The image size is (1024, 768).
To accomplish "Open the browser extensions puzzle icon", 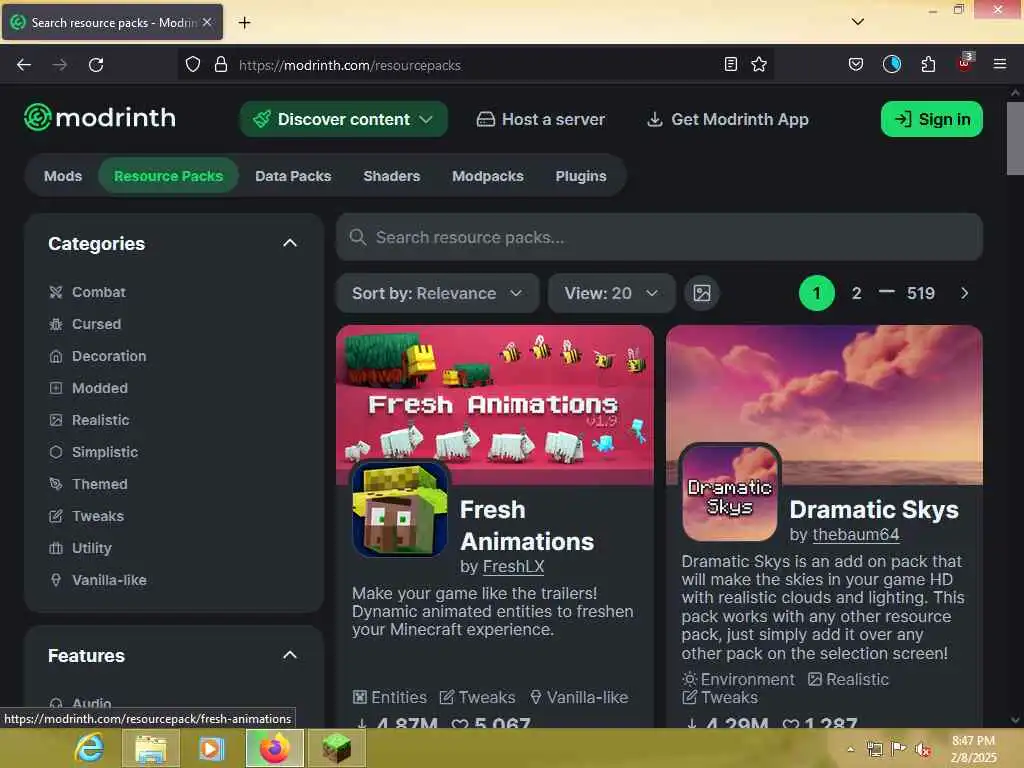I will click(x=928, y=64).
